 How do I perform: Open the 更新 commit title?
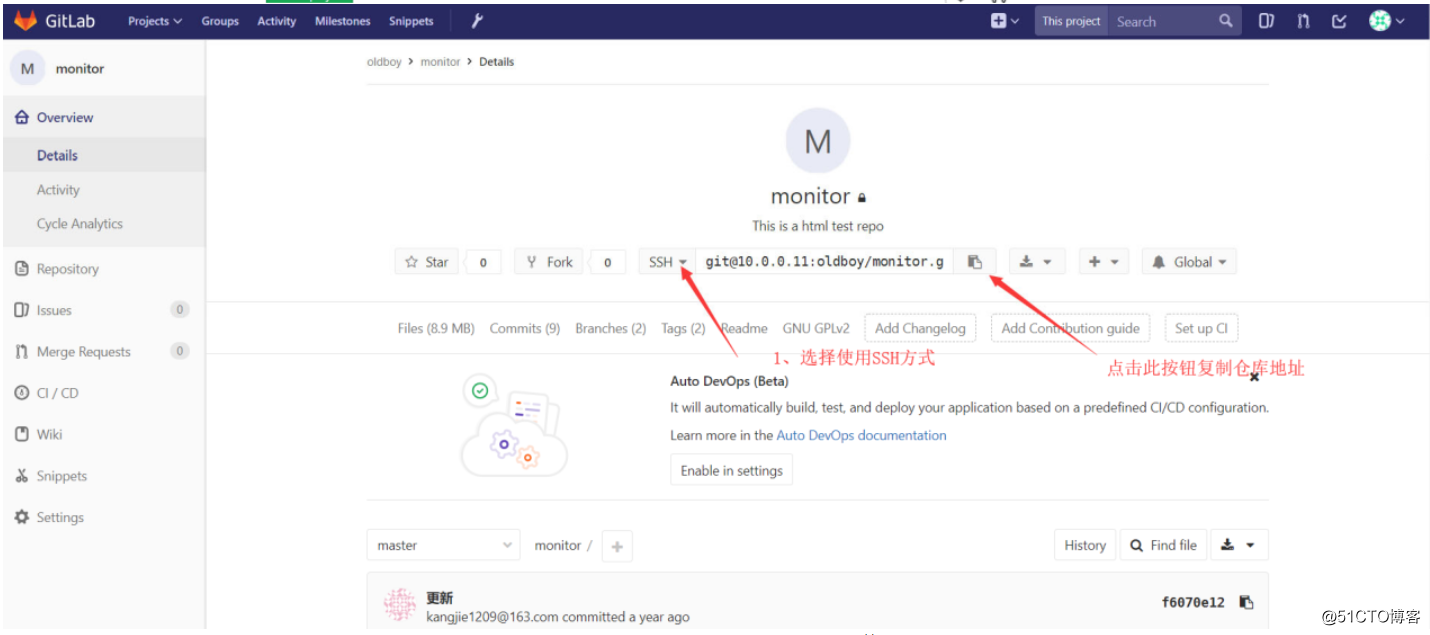tap(439, 598)
